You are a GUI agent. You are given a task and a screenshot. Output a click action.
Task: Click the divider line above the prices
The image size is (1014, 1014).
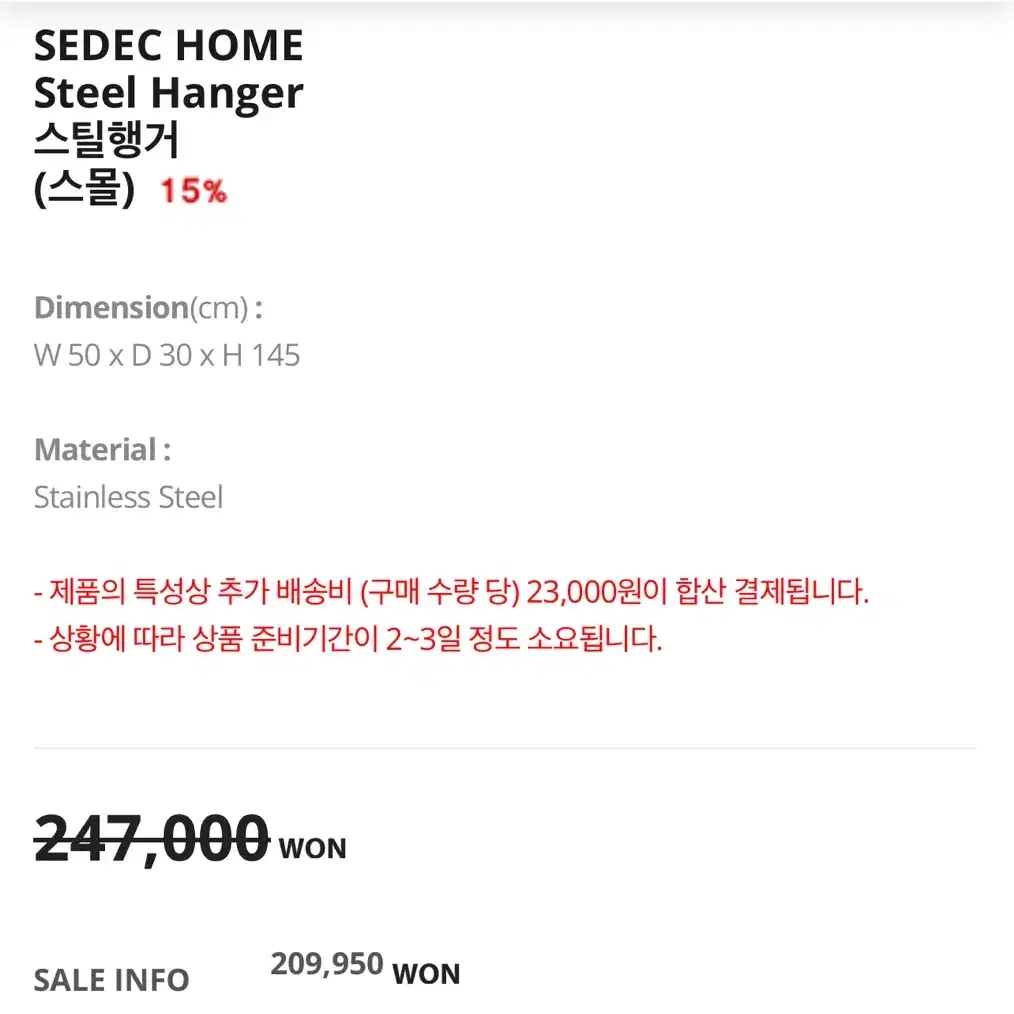(505, 748)
